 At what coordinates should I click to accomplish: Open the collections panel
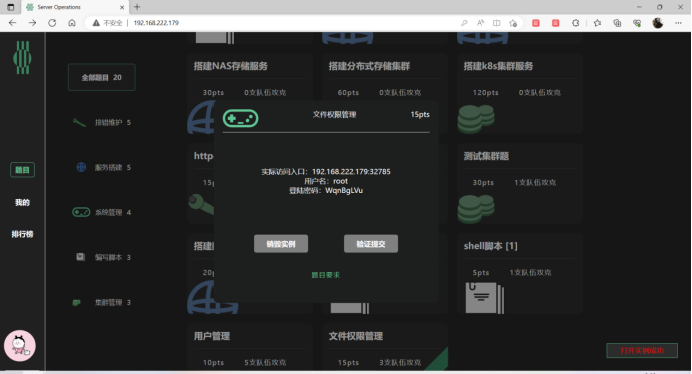pos(617,23)
